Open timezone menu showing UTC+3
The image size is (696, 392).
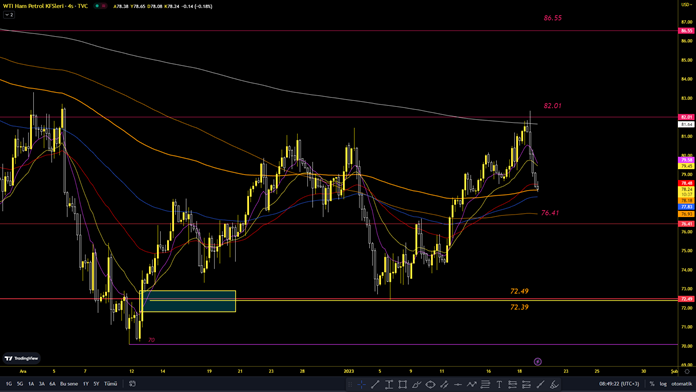(x=619, y=384)
